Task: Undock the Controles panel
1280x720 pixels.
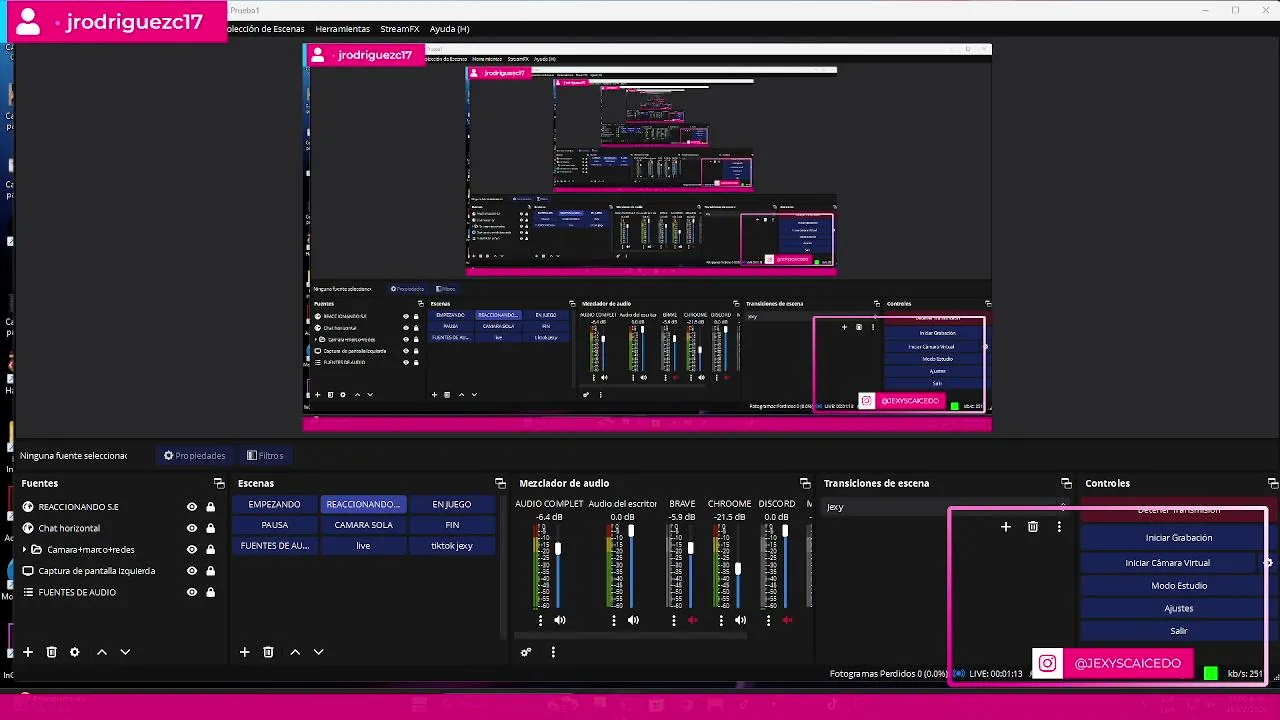Action: click(1272, 484)
